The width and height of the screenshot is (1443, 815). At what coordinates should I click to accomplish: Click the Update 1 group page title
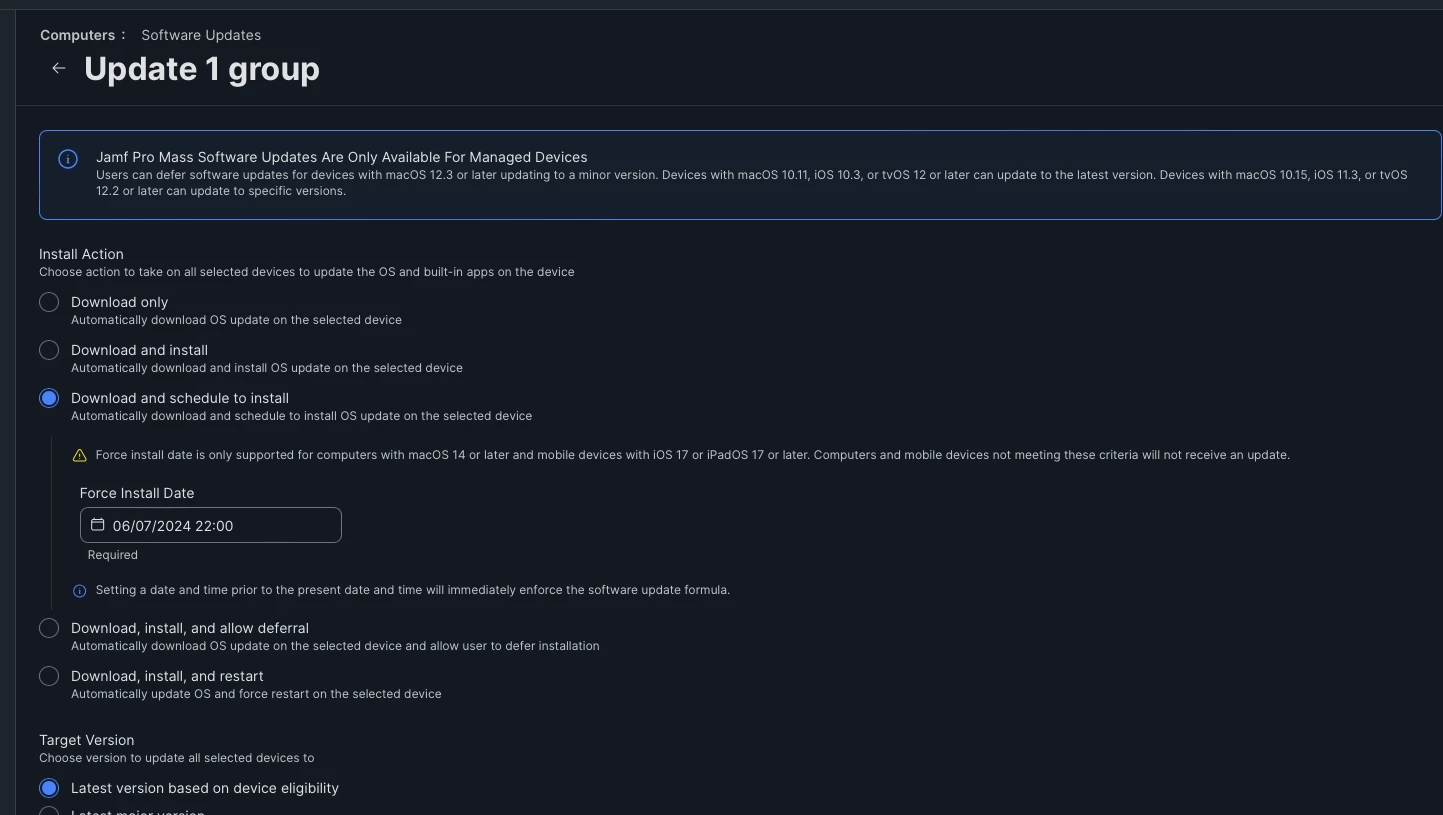tap(202, 69)
